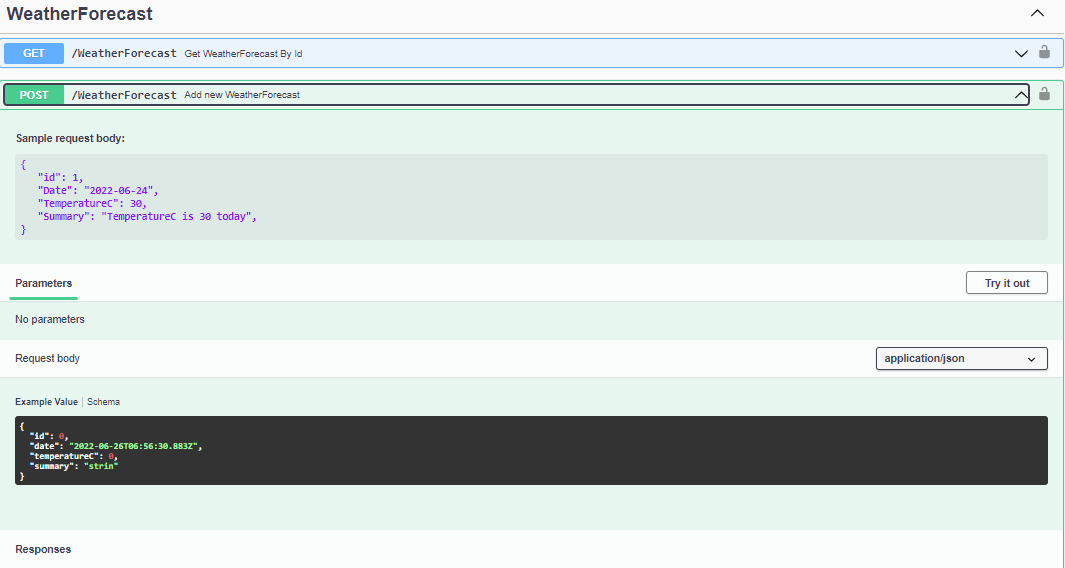Click the 'Get WeatherForecast By Id' description
The height and width of the screenshot is (568, 1065).
(x=243, y=53)
